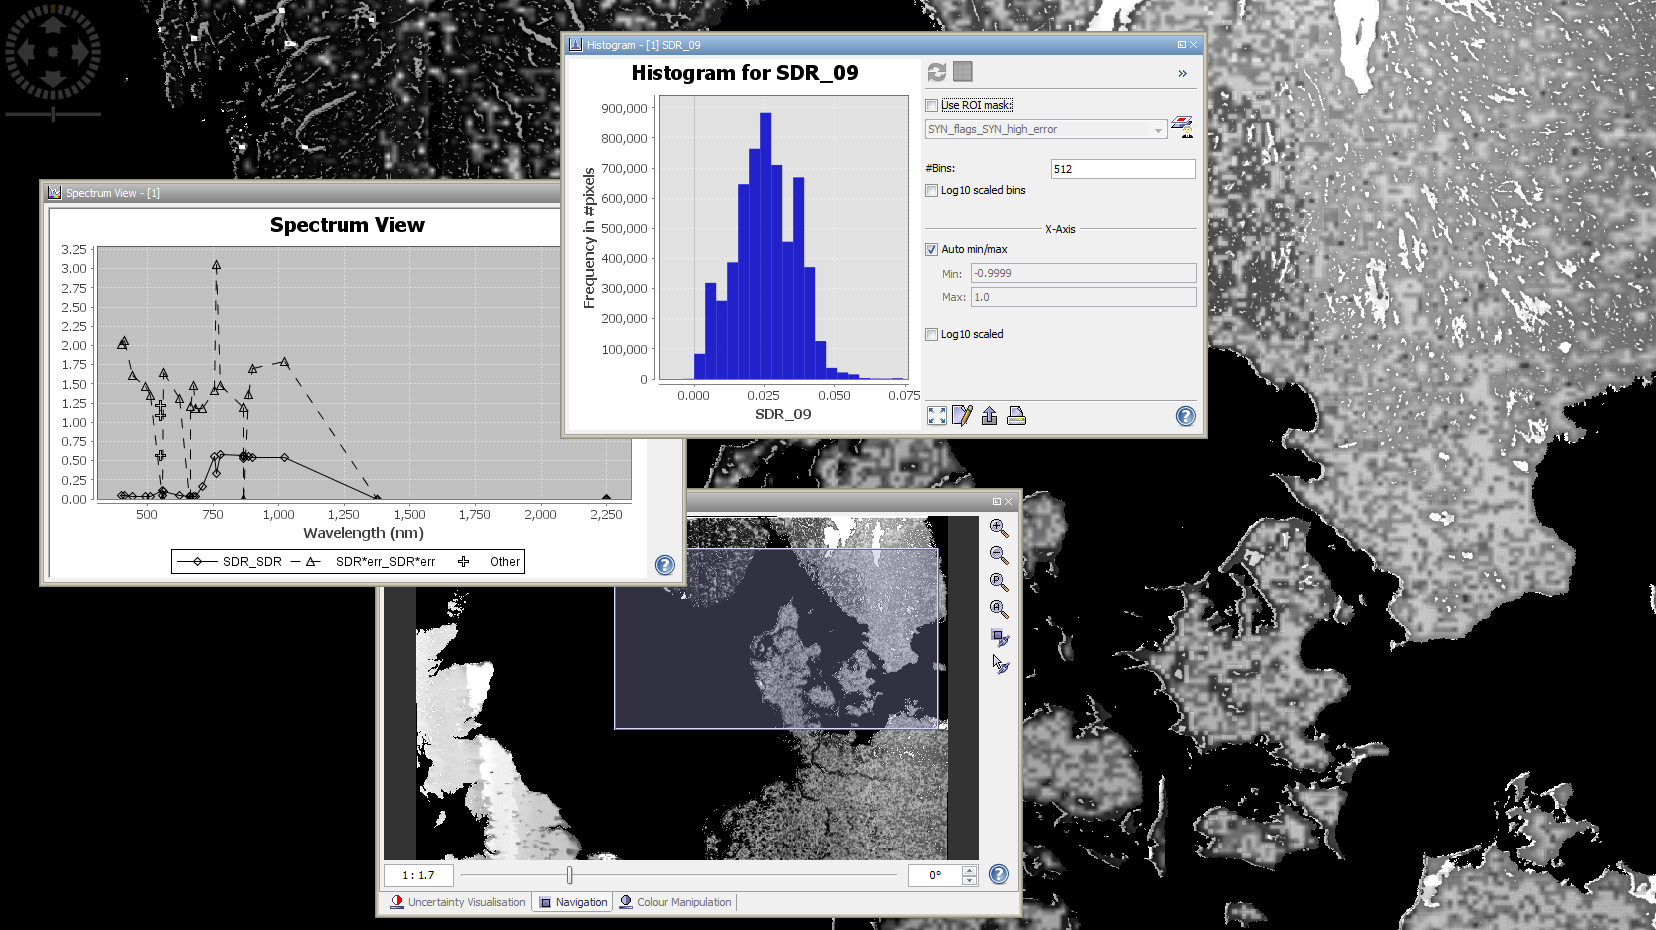Enable the Use ROI mask checkbox

click(x=932, y=105)
